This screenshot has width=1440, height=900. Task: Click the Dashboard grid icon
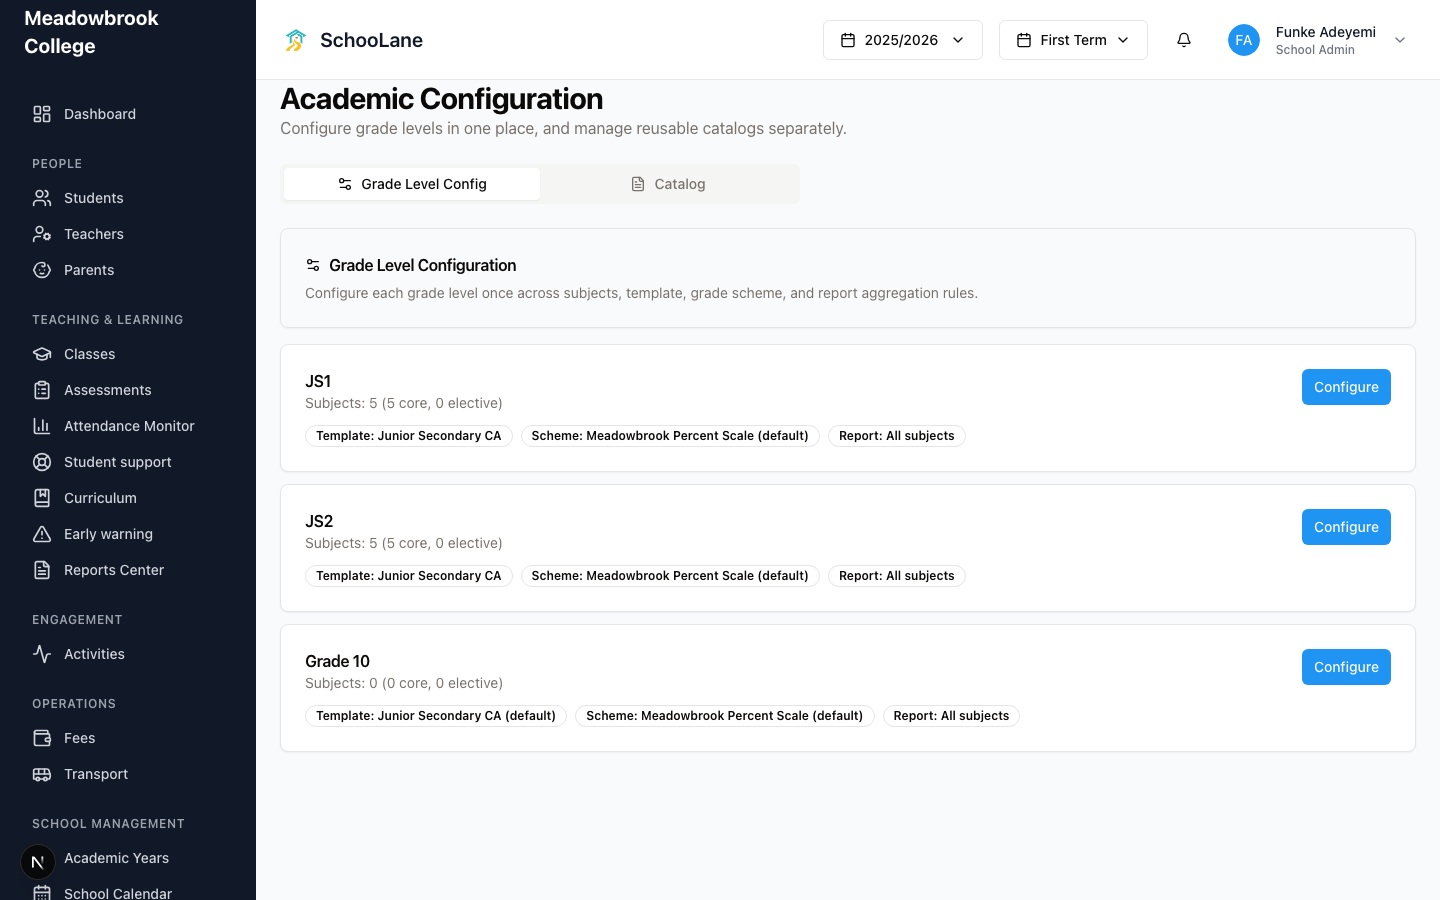coord(42,114)
